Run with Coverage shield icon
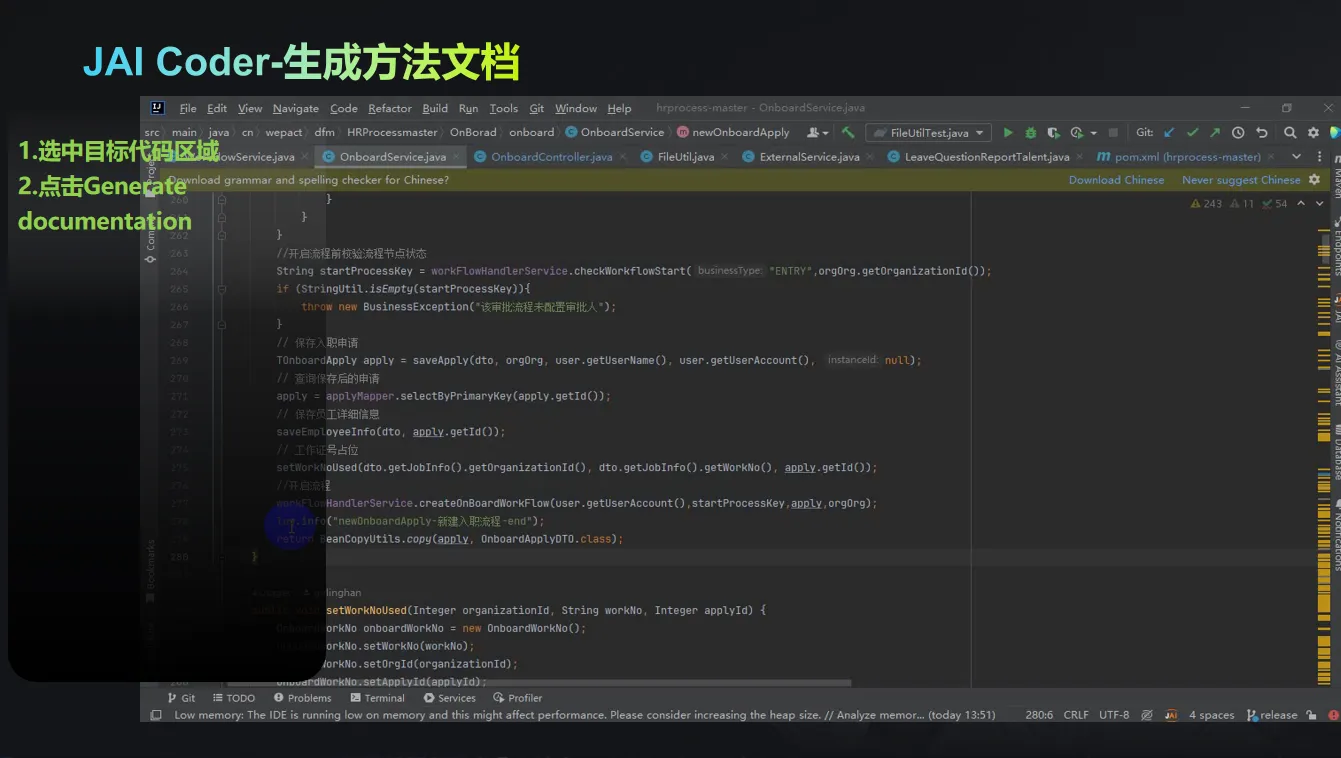Image resolution: width=1341 pixels, height=758 pixels. click(x=1053, y=133)
